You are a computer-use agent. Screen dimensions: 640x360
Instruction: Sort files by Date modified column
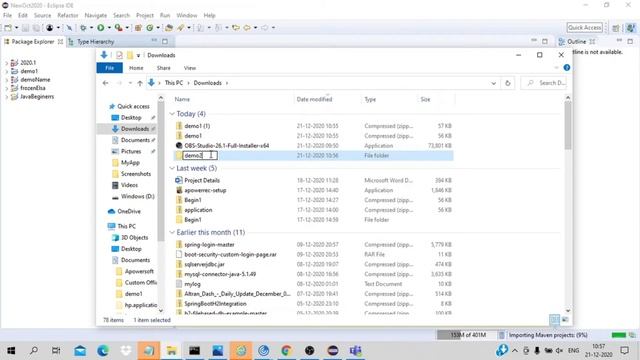coord(327,99)
